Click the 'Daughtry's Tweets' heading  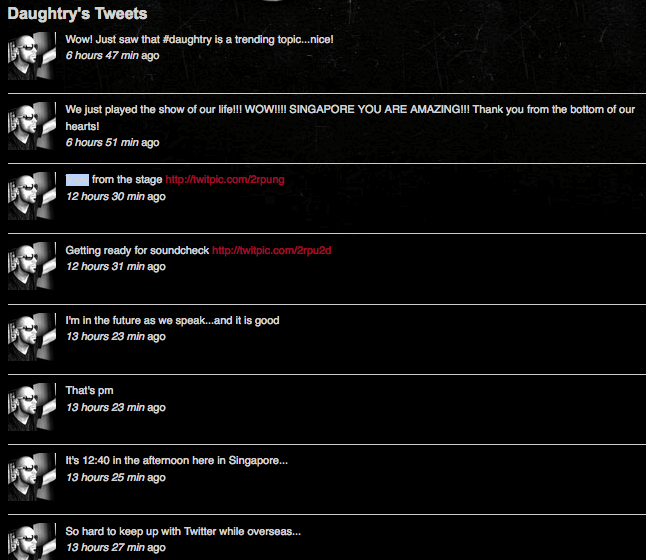(77, 14)
